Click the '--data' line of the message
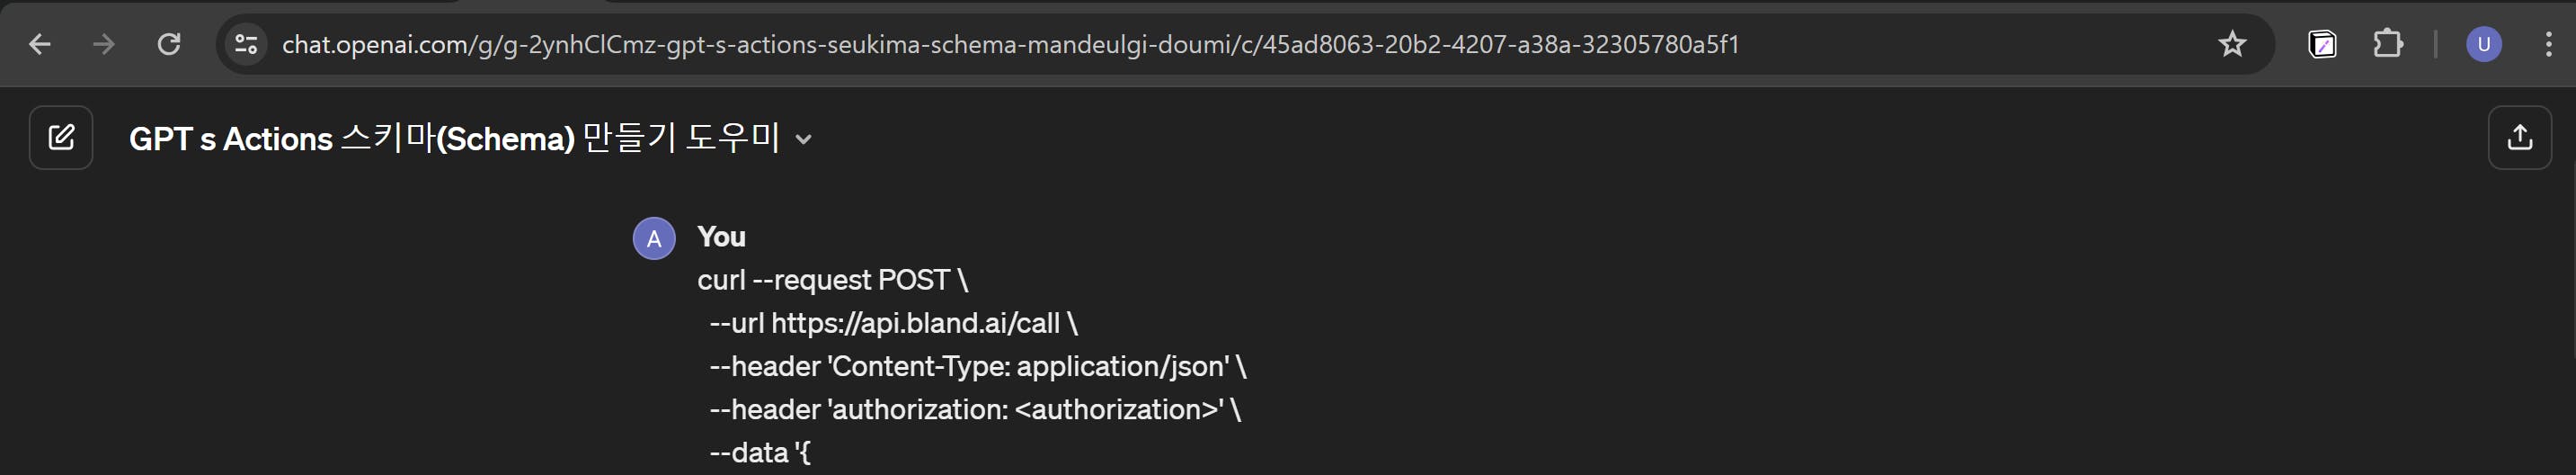The height and width of the screenshot is (475, 2576). 759,452
